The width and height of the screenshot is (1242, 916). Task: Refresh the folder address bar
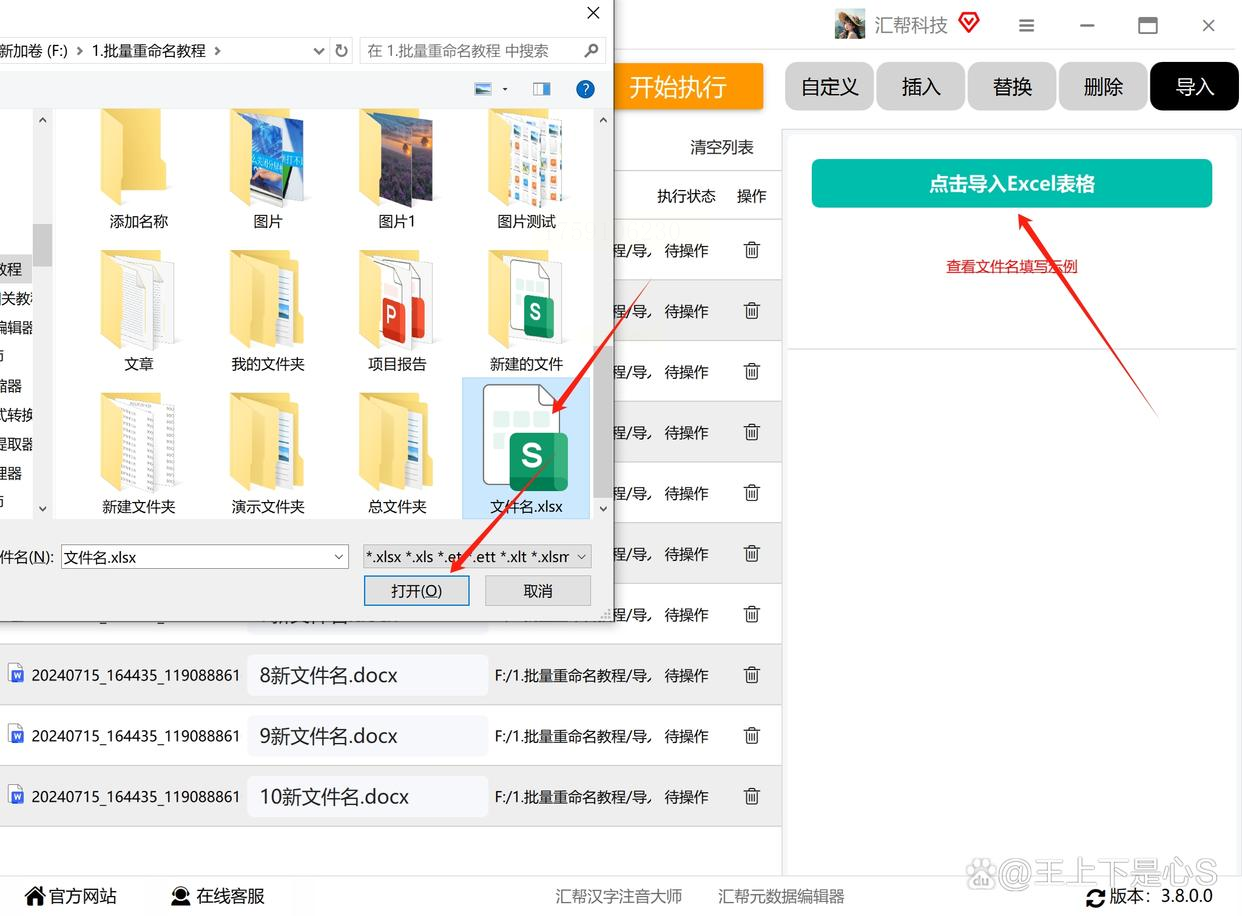342,50
